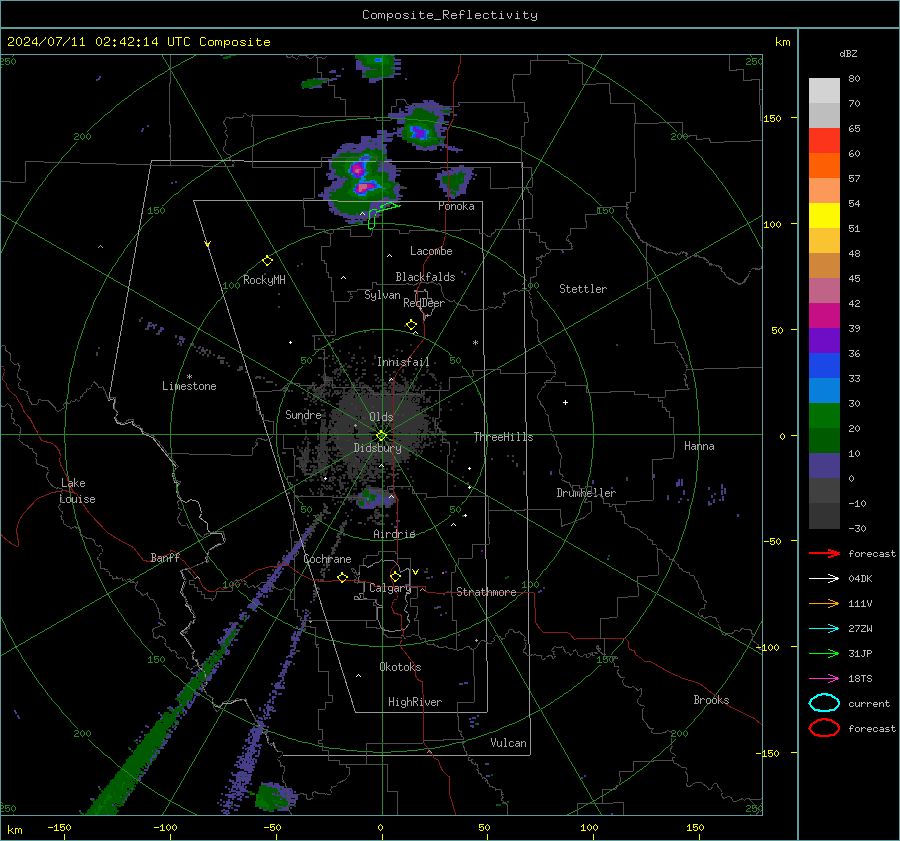The height and width of the screenshot is (841, 900).
Task: Click the Strathmore label
Action: coord(486,592)
